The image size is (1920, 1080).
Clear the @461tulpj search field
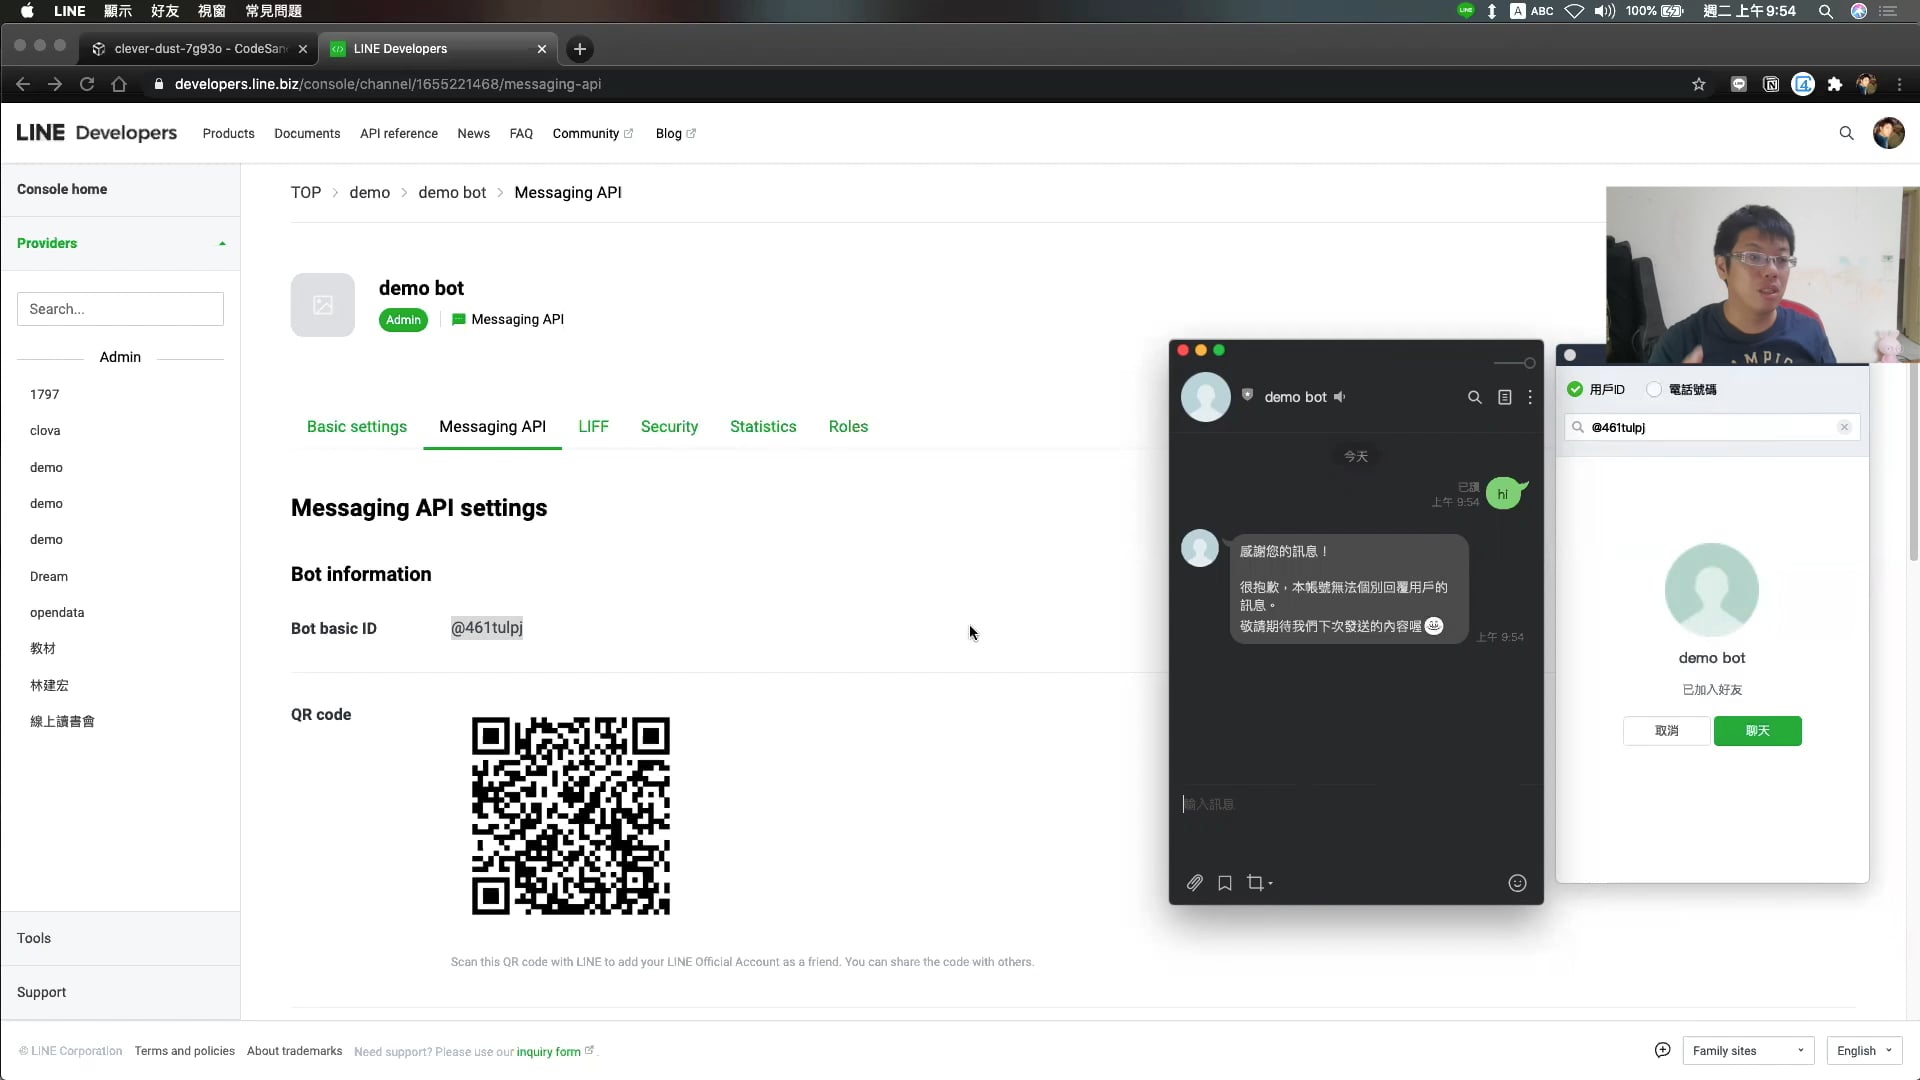coord(1844,427)
